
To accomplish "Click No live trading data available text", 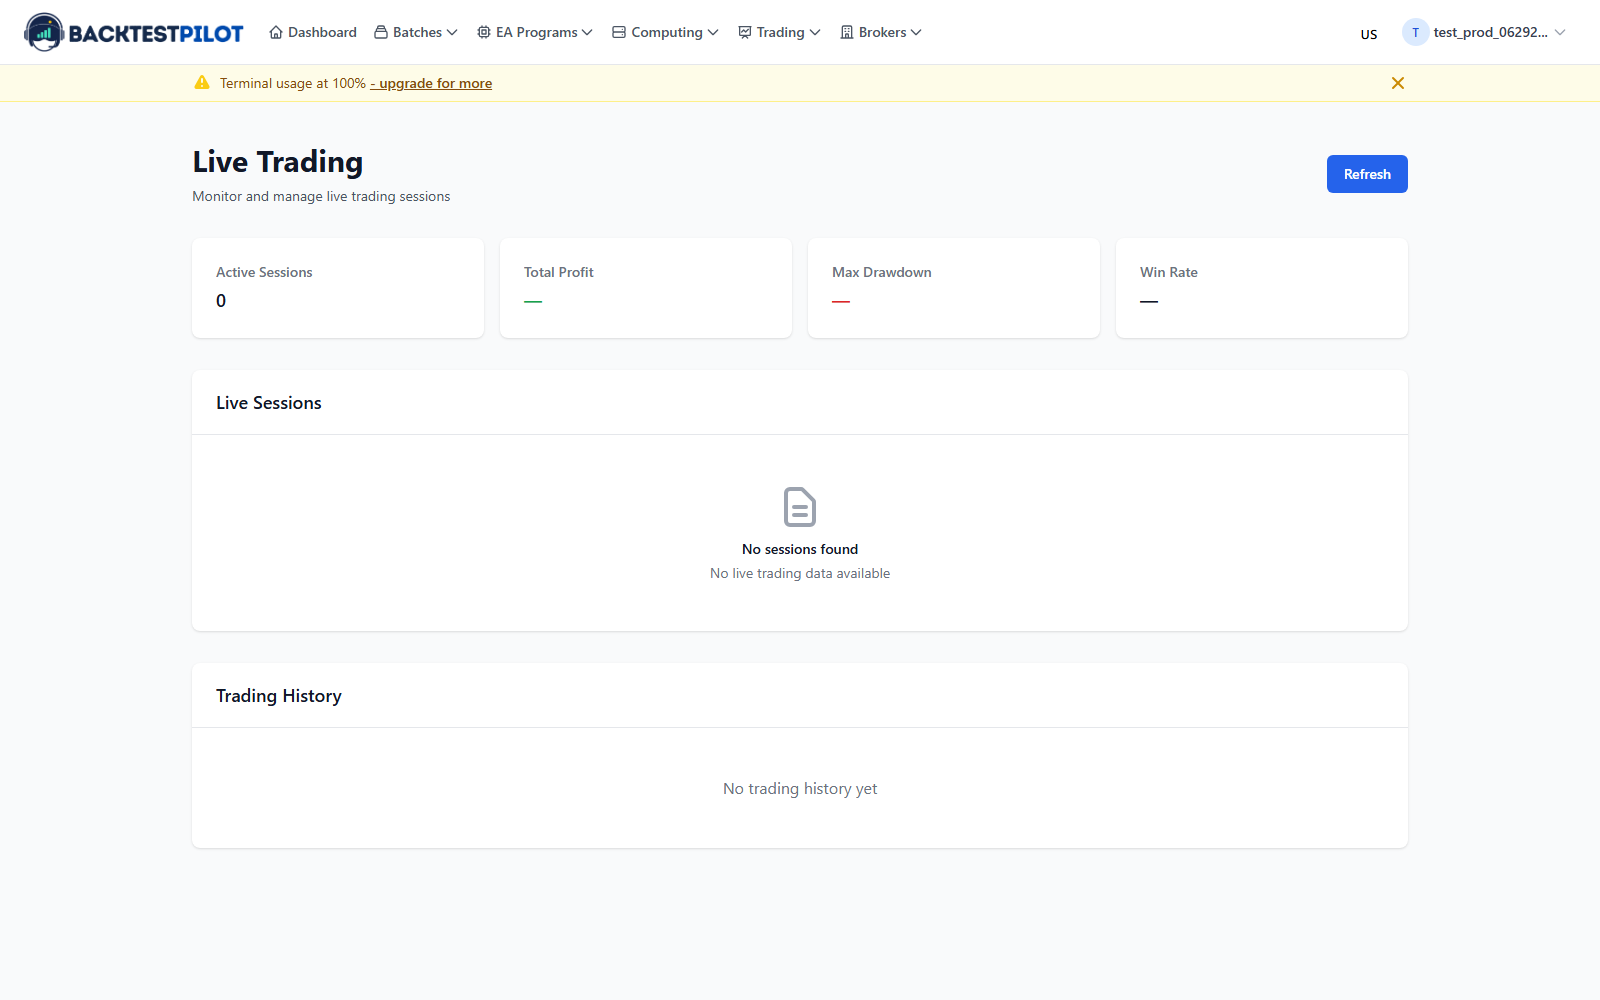I will (800, 573).
